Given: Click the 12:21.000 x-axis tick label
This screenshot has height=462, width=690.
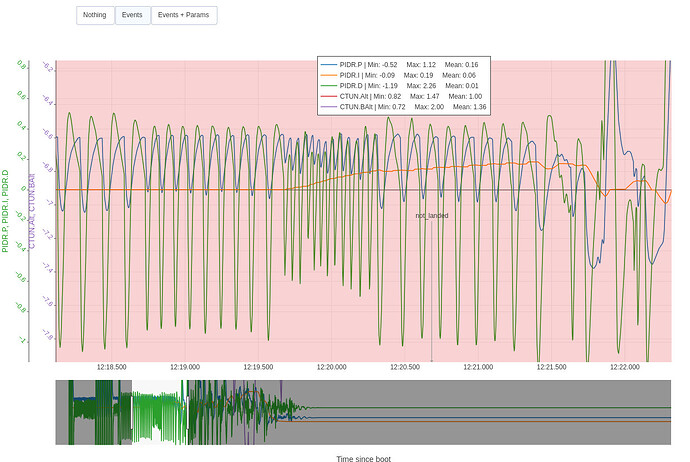Looking at the screenshot, I should pyautogui.click(x=478, y=367).
